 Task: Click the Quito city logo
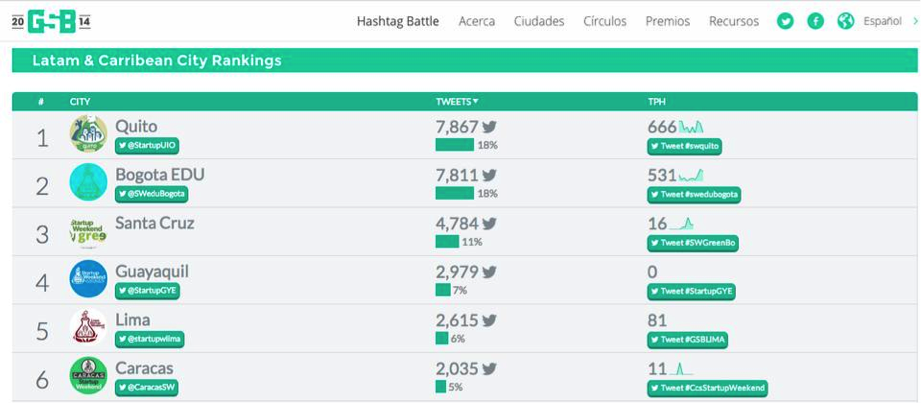(x=88, y=134)
